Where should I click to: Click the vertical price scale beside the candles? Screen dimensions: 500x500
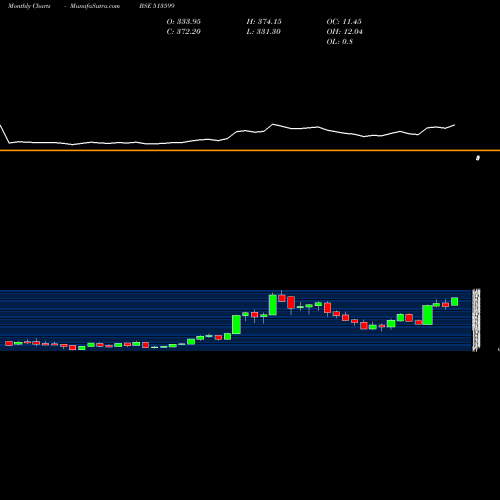476,320
